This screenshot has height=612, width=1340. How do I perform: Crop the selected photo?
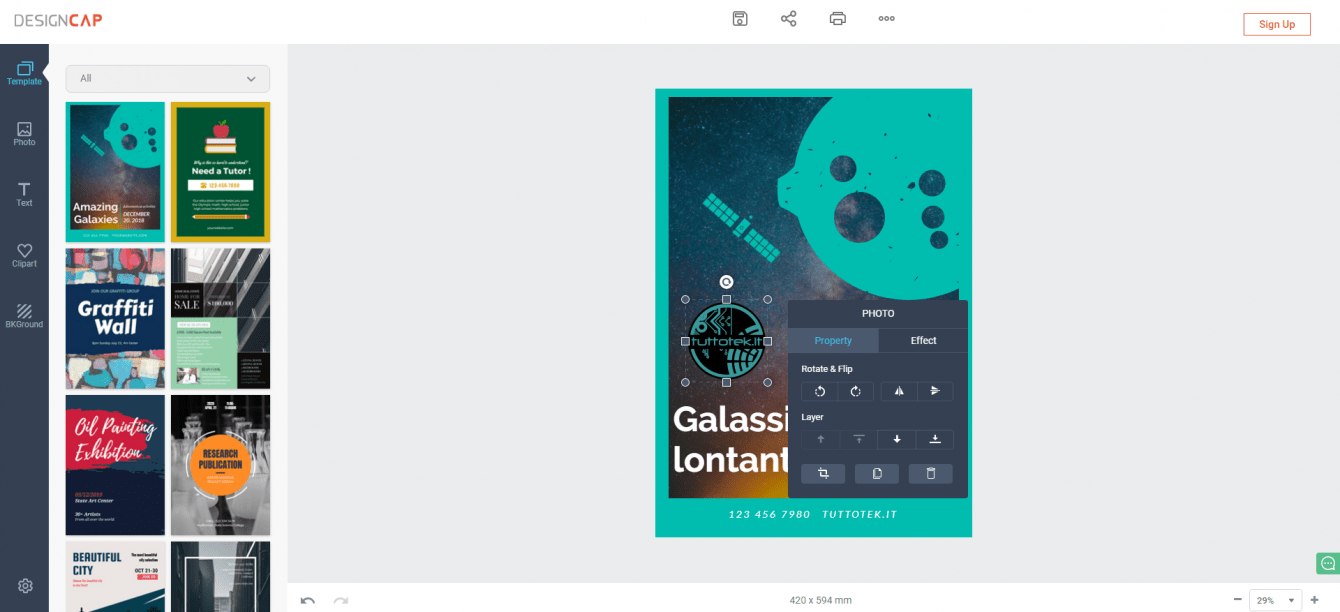823,474
